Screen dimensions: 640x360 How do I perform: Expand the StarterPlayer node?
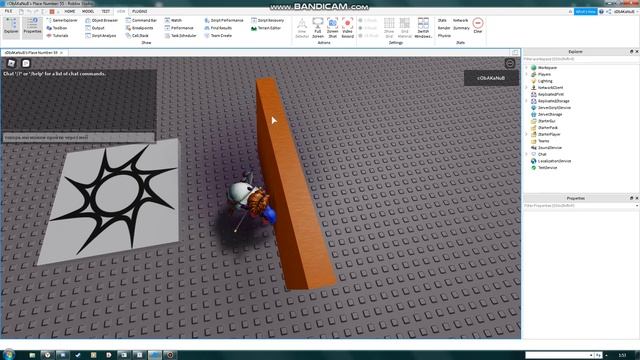pyautogui.click(x=527, y=134)
